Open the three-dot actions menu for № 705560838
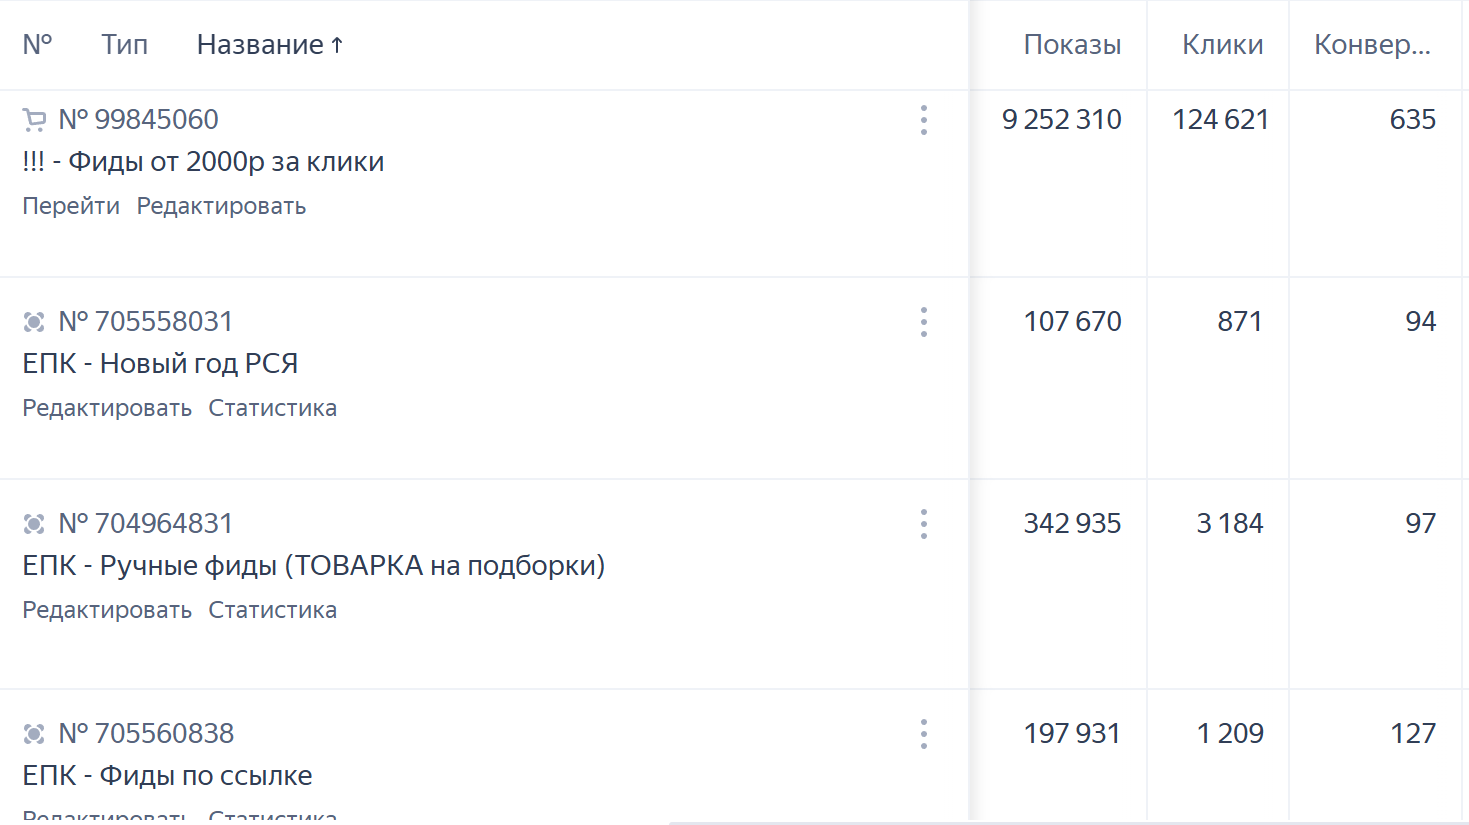Viewport: 1469px width, 825px height. (x=923, y=733)
